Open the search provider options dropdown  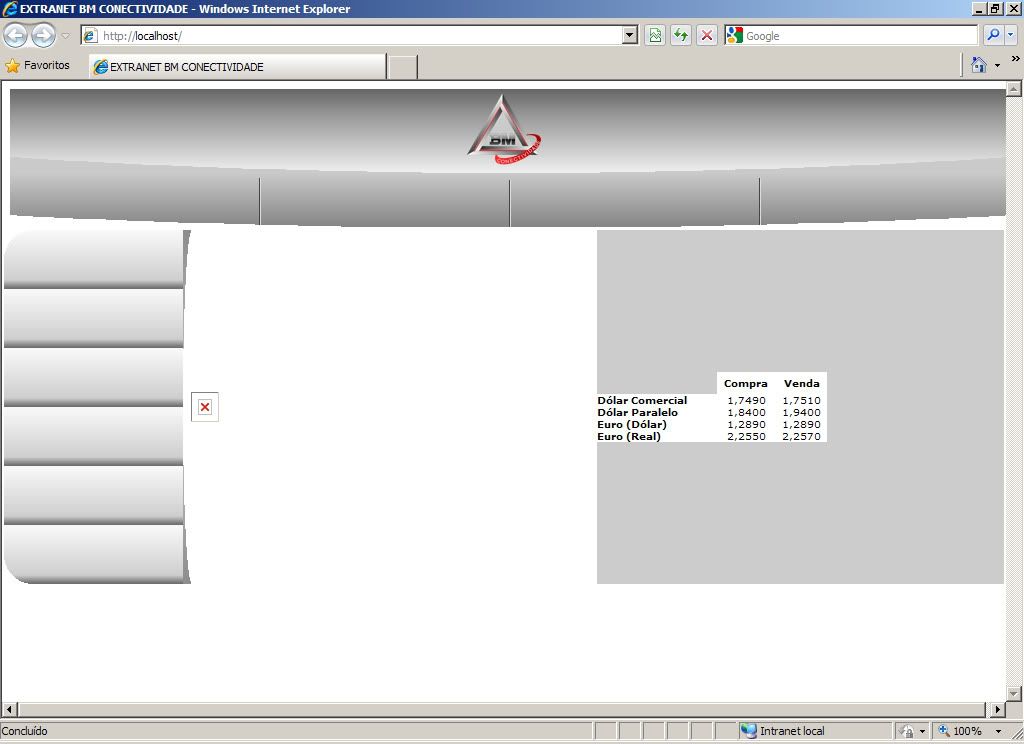tap(1011, 36)
